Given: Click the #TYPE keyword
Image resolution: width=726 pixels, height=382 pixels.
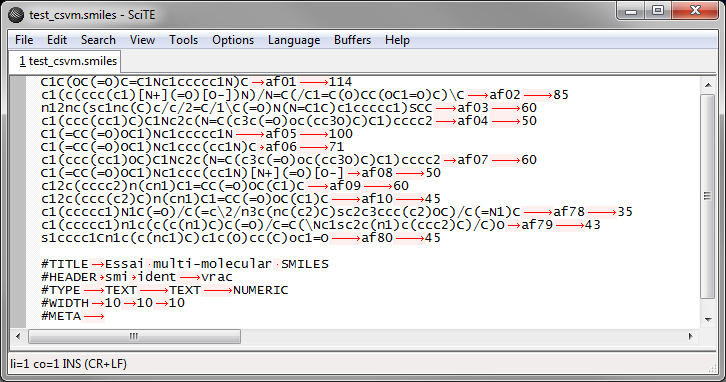Looking at the screenshot, I should [61, 290].
